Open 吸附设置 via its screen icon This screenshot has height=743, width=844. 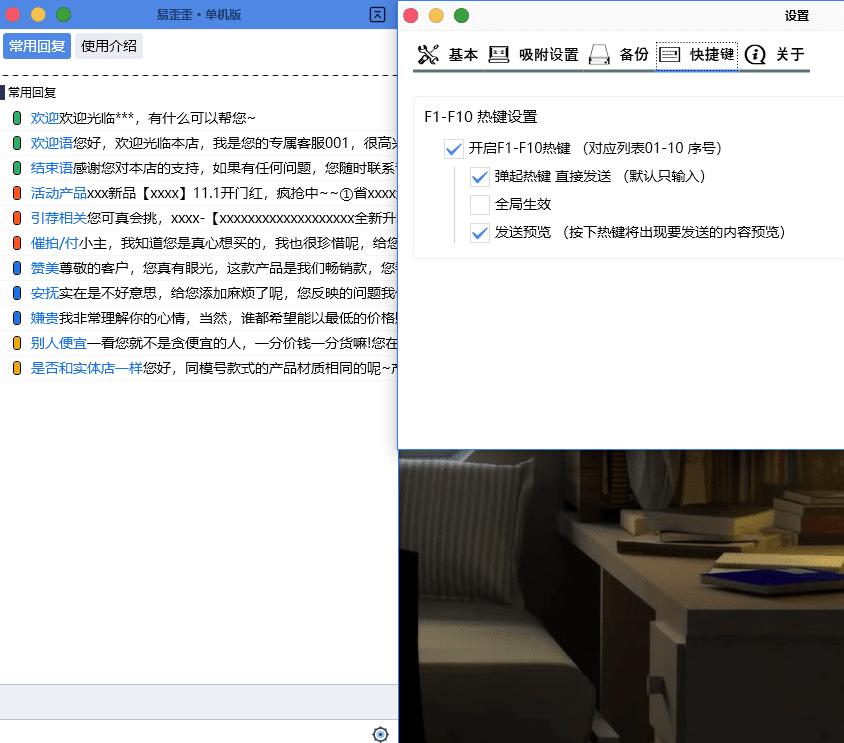tap(499, 55)
